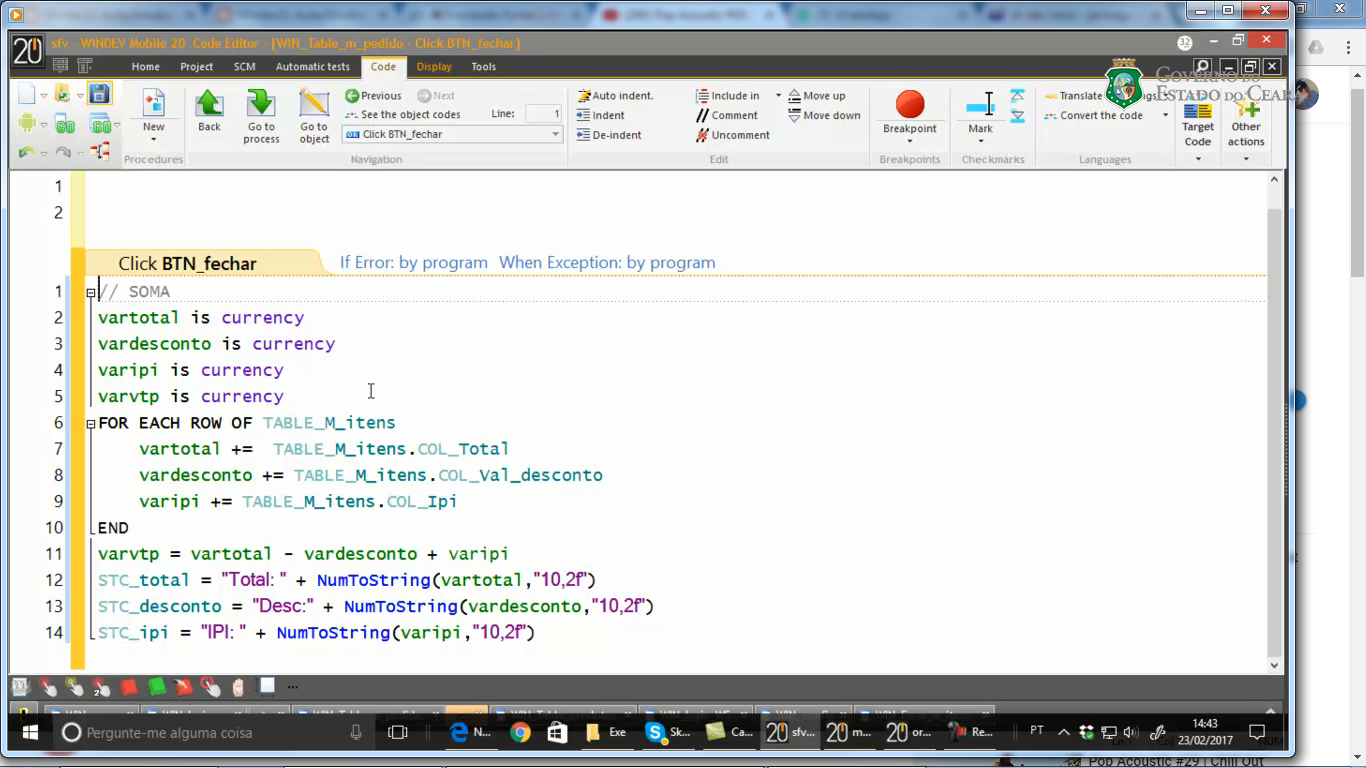Image resolution: width=1366 pixels, height=768 pixels.
Task: Click the Save floppy disk icon
Action: point(99,94)
